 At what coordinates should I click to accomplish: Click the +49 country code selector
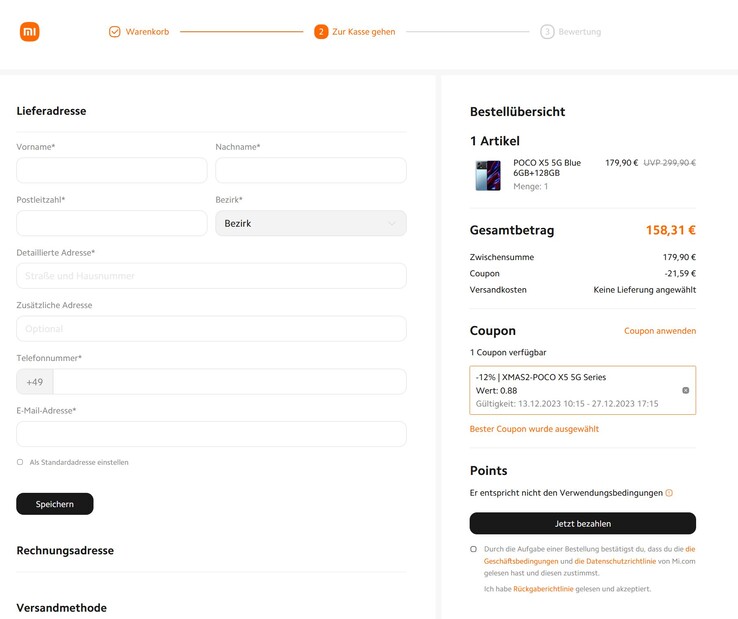pos(35,382)
